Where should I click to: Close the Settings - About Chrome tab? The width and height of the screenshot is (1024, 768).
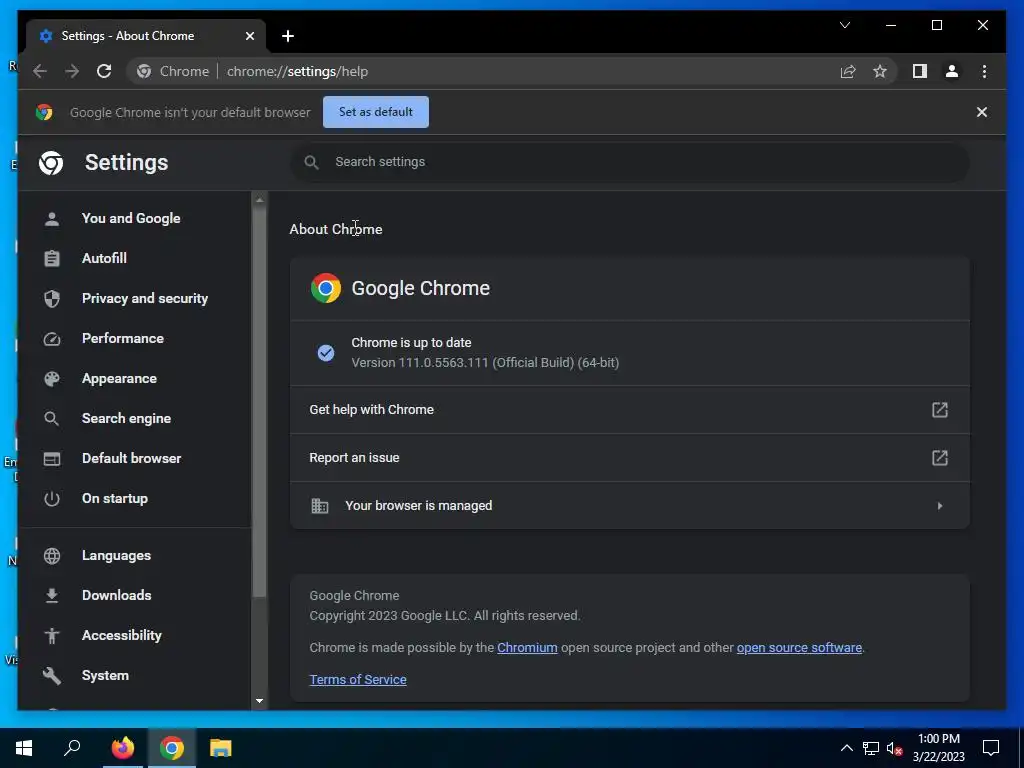[249, 36]
